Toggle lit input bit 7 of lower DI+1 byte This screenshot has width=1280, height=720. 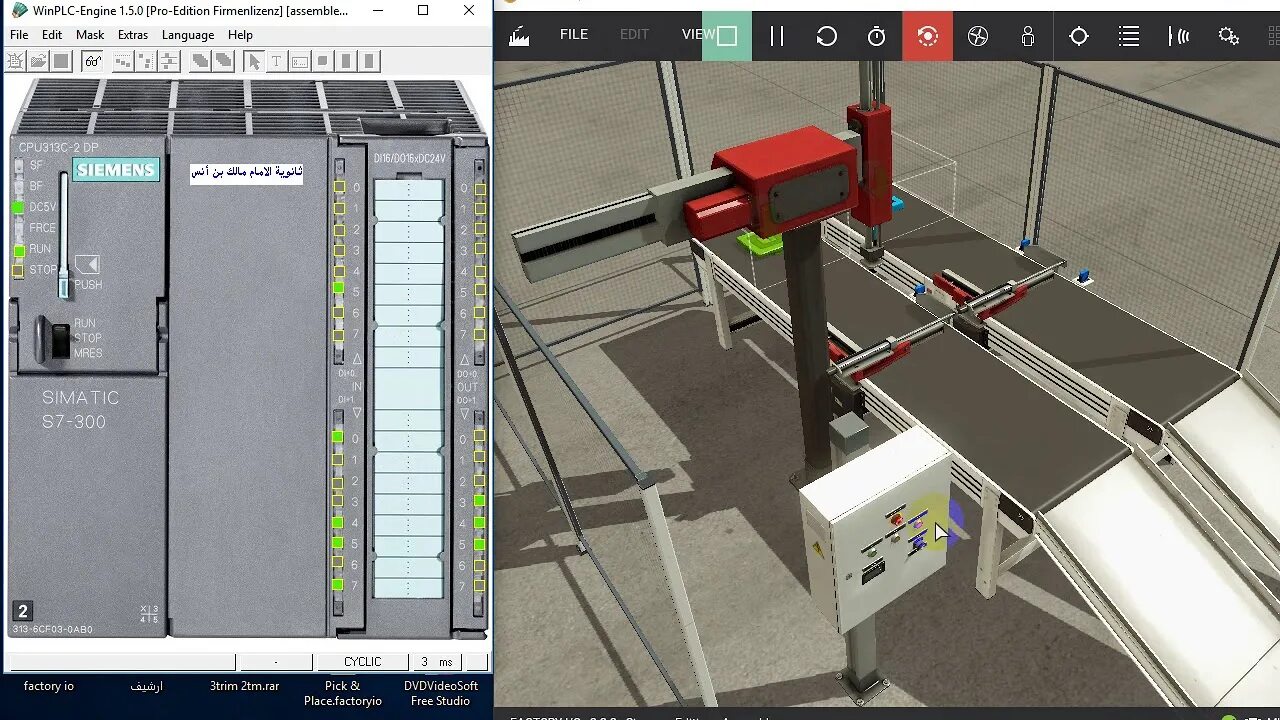point(338,584)
